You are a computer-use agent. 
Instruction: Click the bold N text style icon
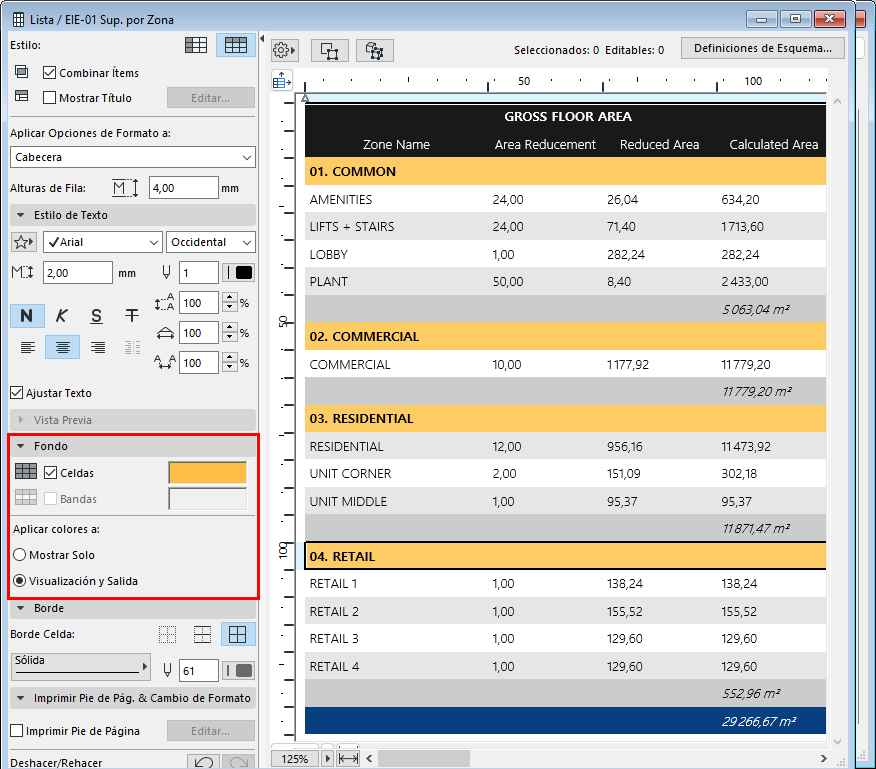click(27, 316)
